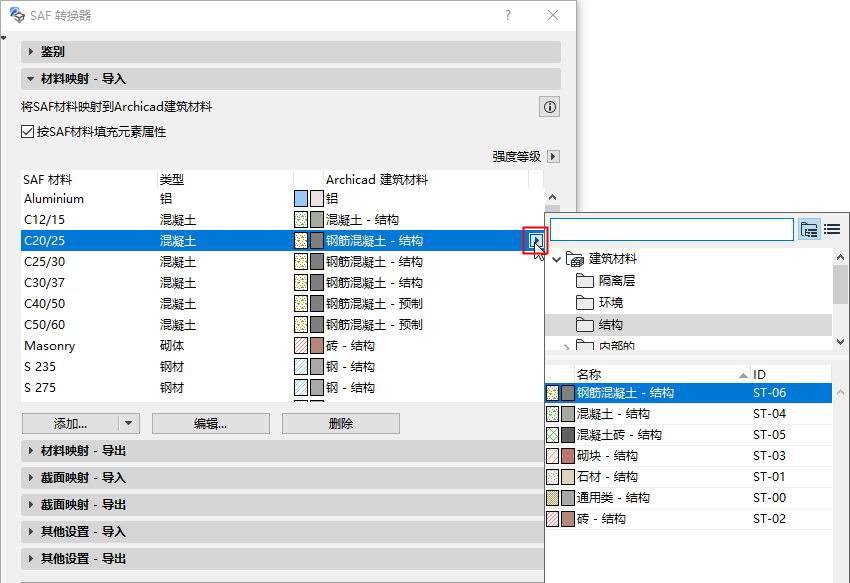Click the blue fill swatch on Aluminium row
850x583 pixels.
tap(301, 198)
